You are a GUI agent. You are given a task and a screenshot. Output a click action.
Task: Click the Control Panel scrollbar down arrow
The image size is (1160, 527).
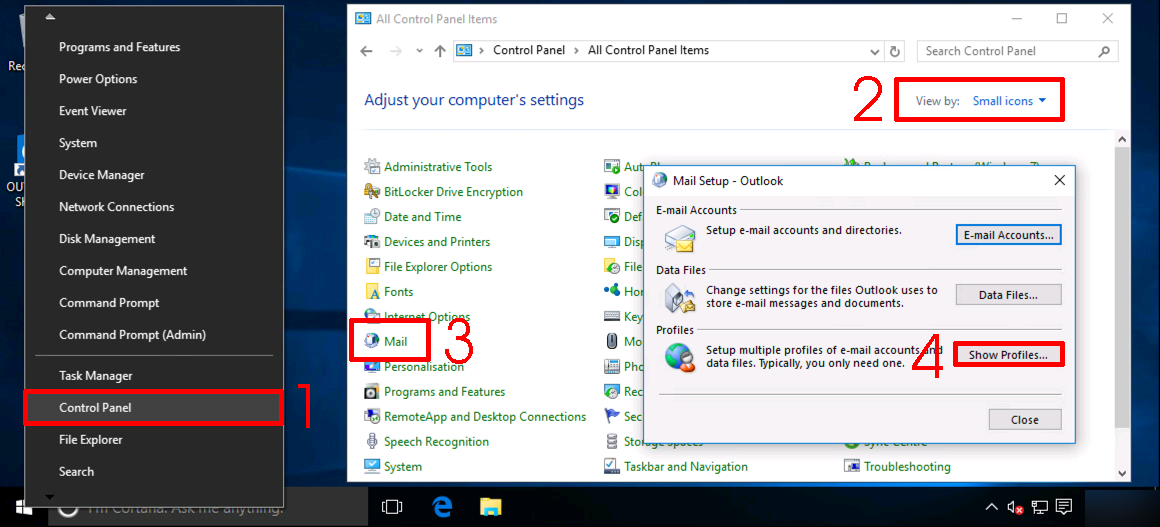[1122, 473]
